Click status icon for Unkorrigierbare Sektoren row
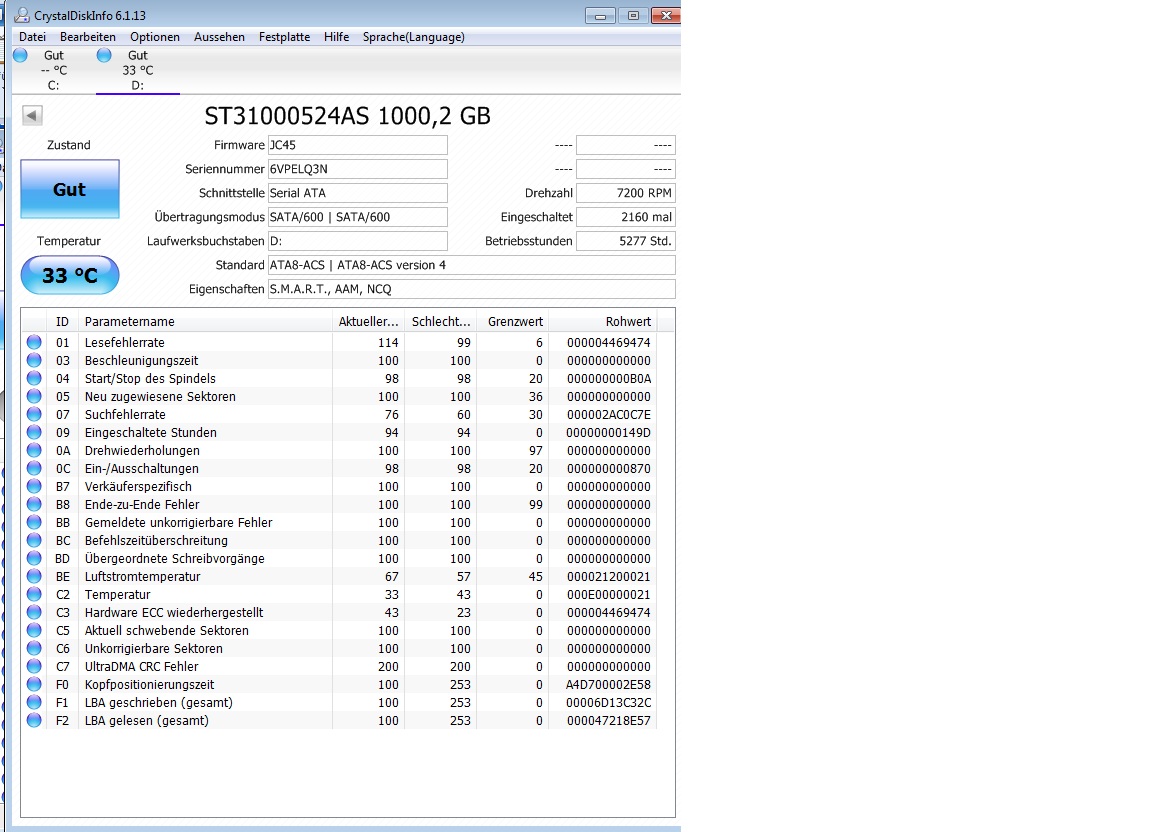The height and width of the screenshot is (832, 1152). pyautogui.click(x=34, y=648)
